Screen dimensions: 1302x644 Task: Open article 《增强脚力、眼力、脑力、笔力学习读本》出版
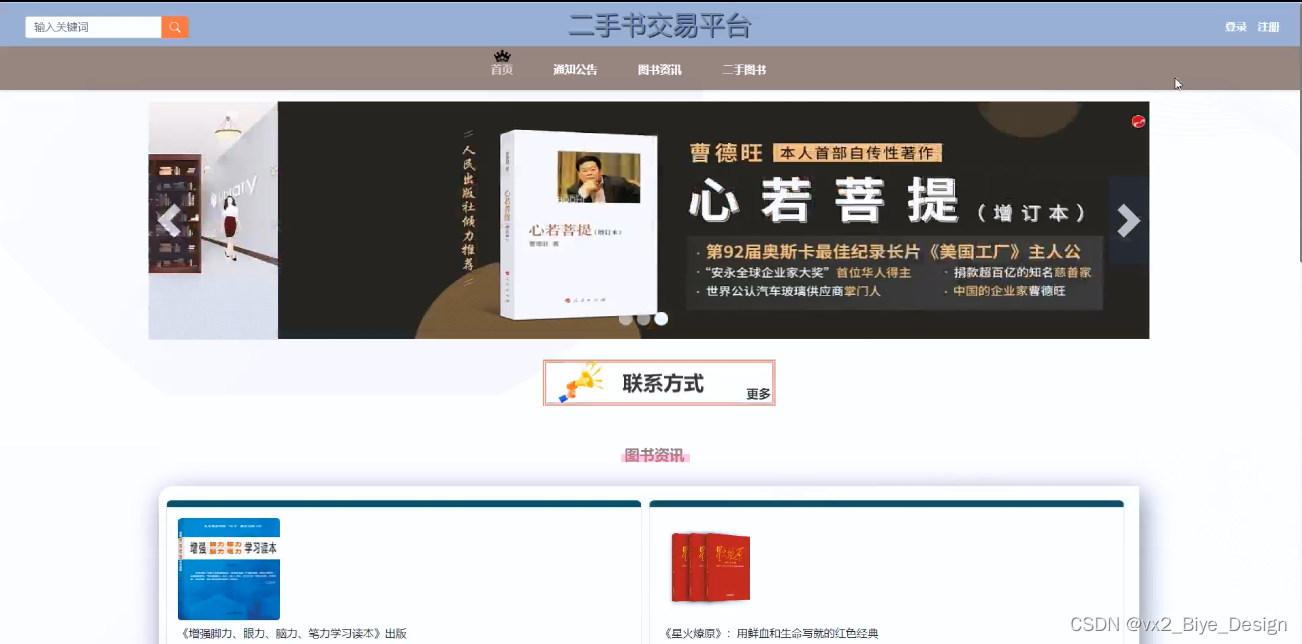[294, 633]
